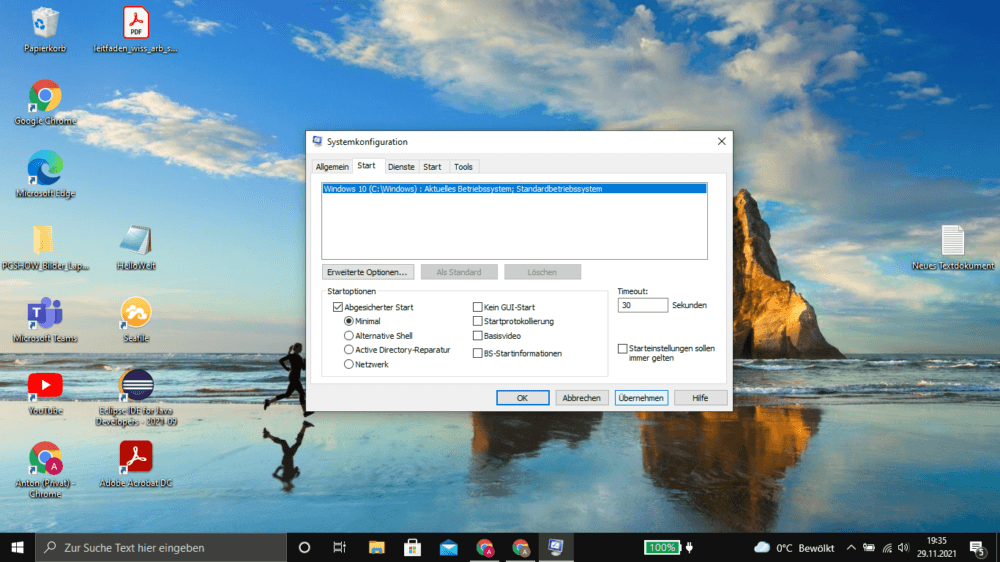Open the volume speaker tray icon
The height and width of the screenshot is (562, 1000).
(x=903, y=547)
